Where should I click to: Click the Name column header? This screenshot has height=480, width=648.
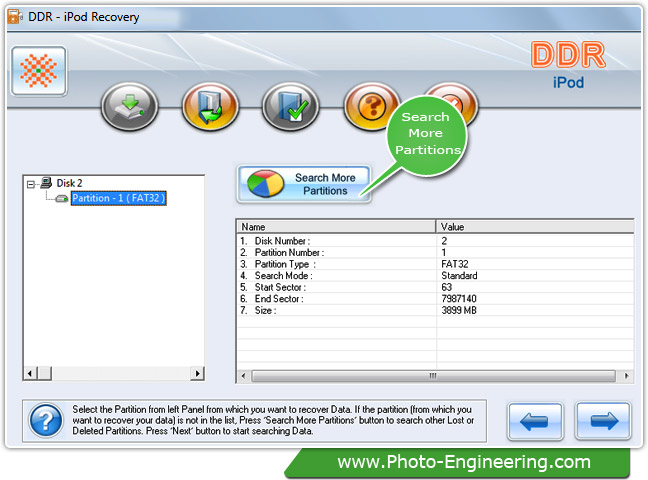336,227
